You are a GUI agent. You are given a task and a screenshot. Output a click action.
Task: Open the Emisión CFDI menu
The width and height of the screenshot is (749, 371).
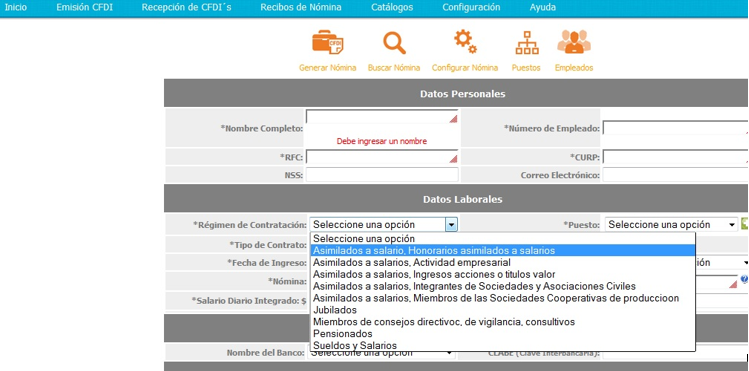[85, 8]
